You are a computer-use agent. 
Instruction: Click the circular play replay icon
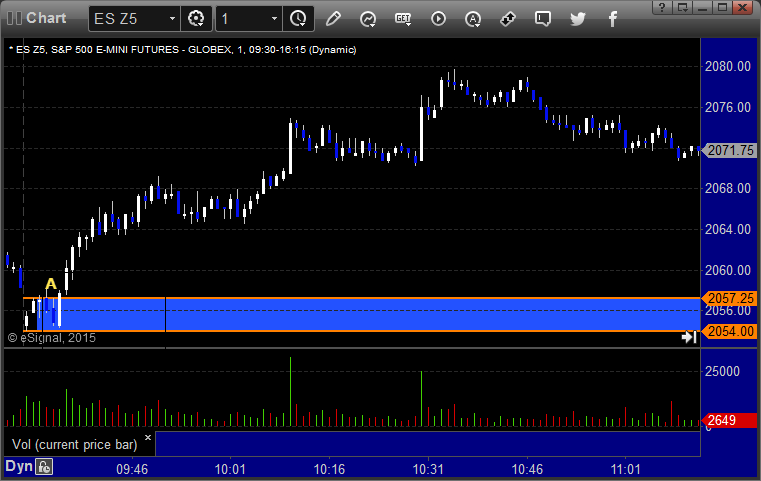click(438, 19)
